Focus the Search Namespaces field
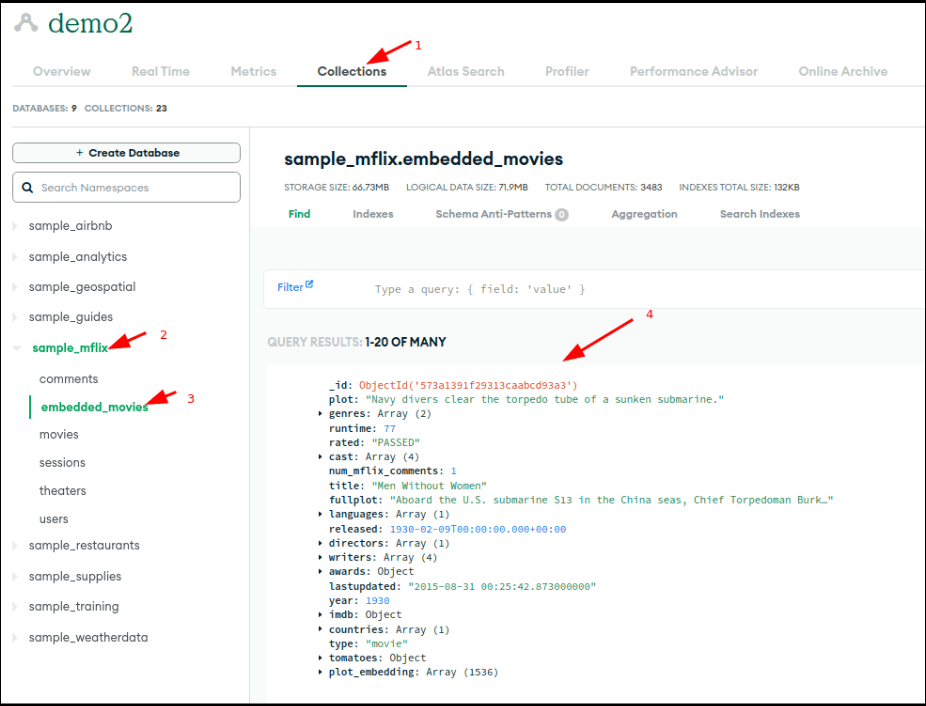The image size is (926, 706). (x=135, y=188)
